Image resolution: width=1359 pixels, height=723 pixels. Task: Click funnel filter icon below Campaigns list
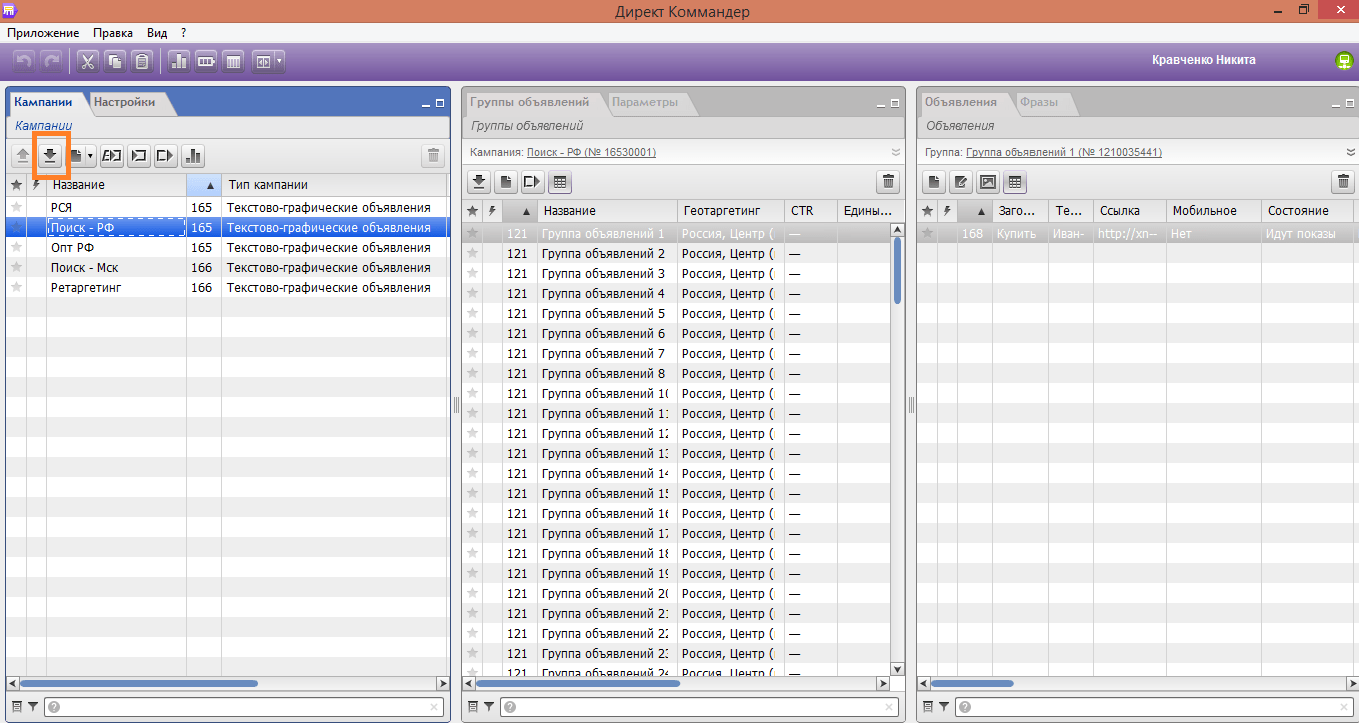33,707
